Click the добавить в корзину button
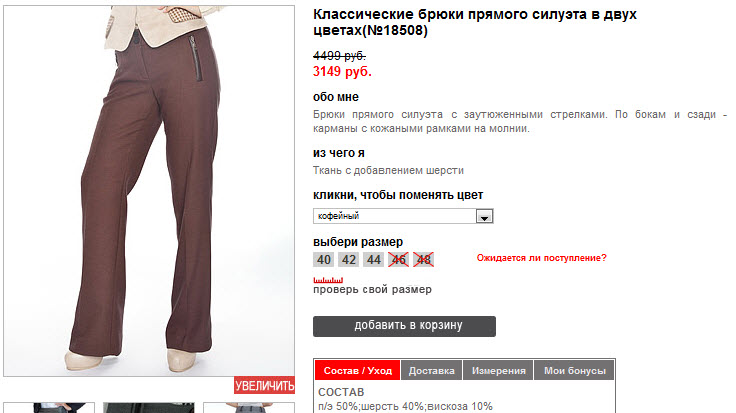 point(404,326)
